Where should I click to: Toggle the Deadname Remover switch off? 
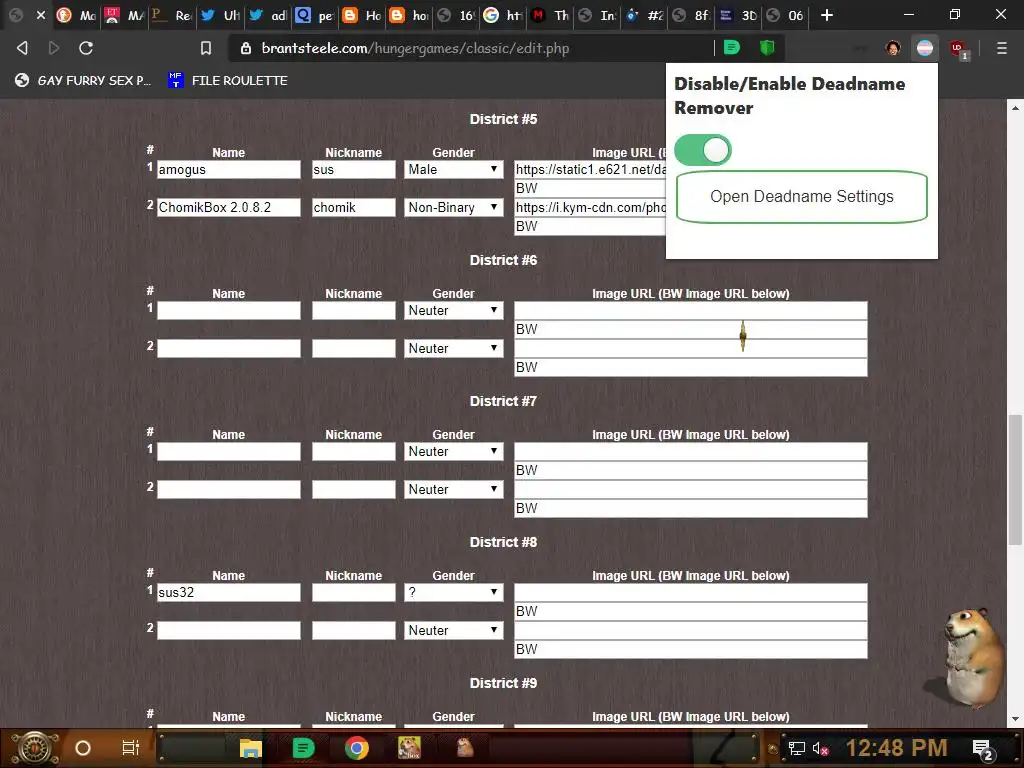pos(703,150)
